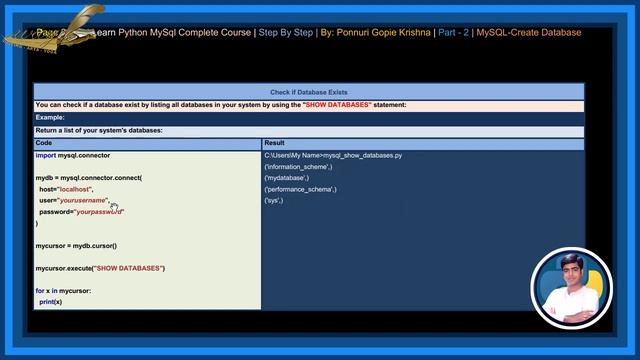Click the 'import mysql.connector' code line
Screen dimensions: 640x360
click(x=73, y=156)
